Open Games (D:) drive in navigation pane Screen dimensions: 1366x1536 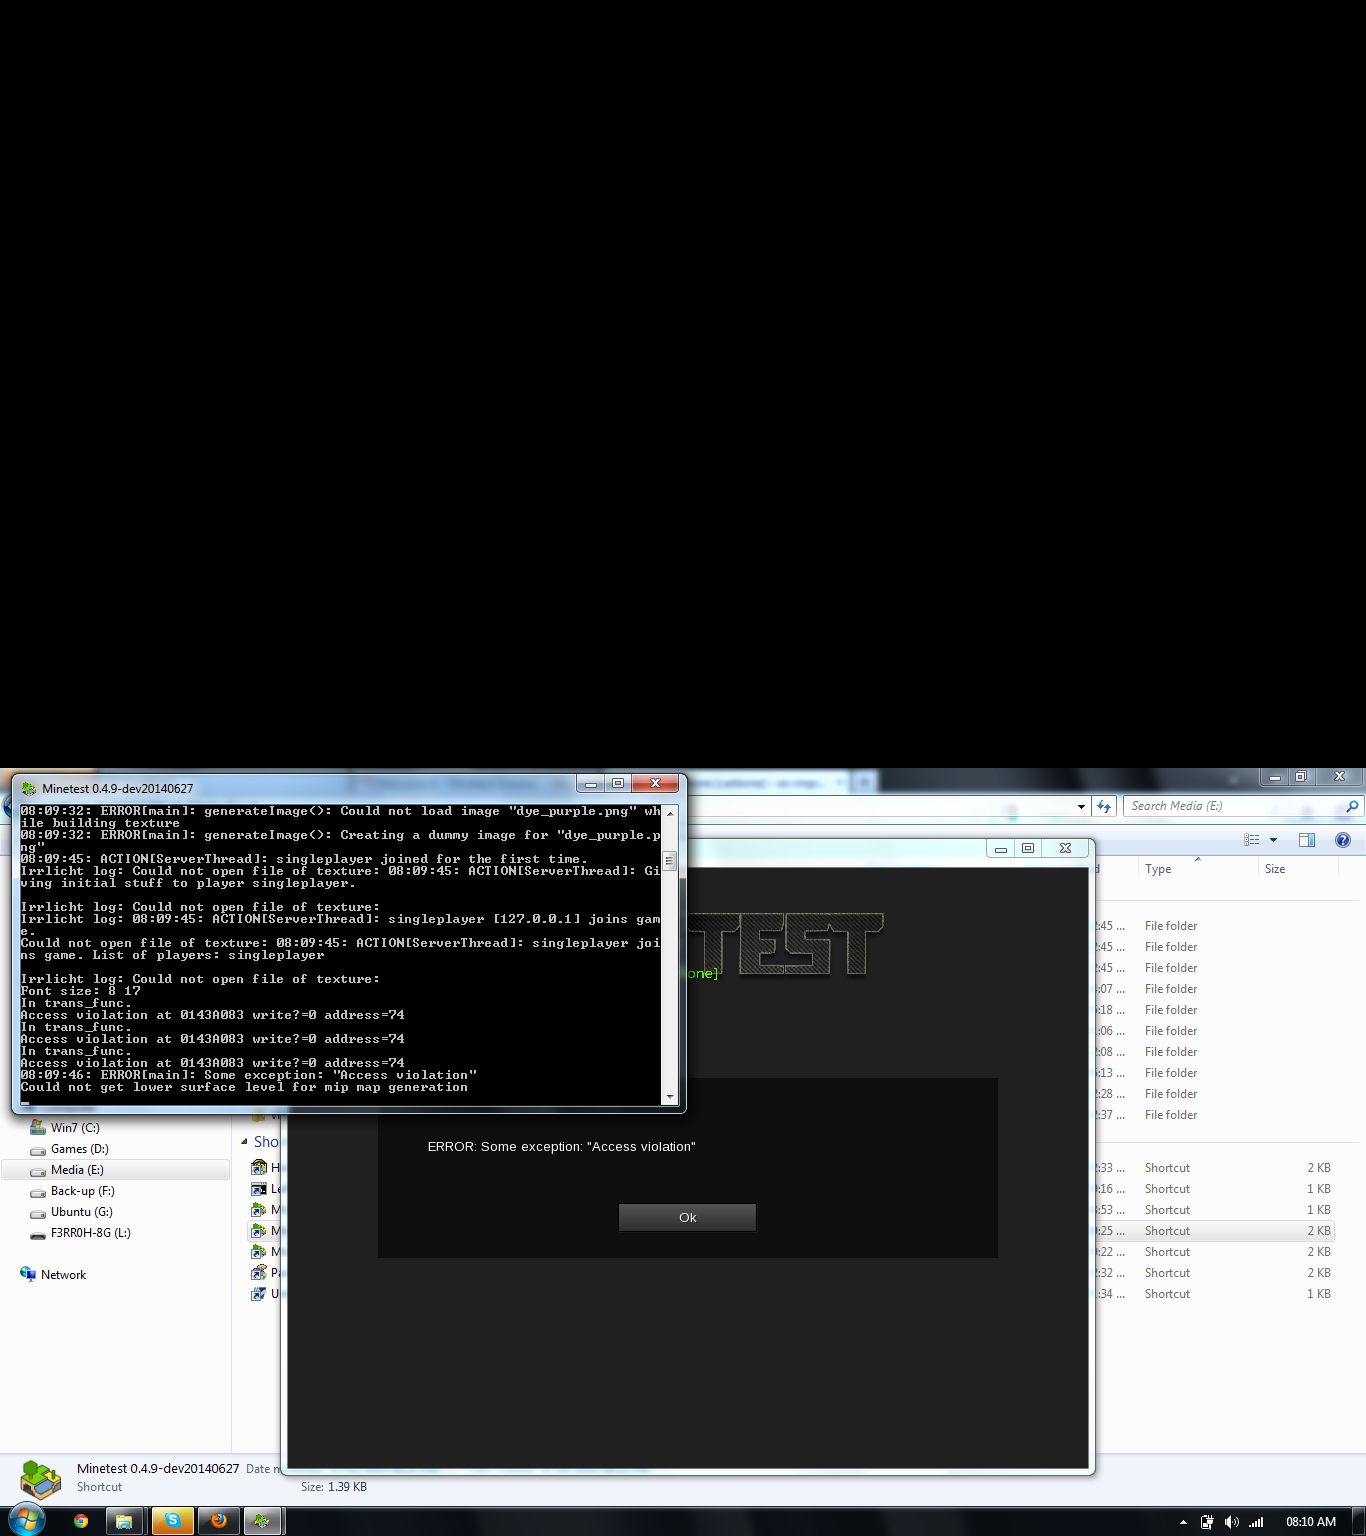click(79, 1149)
